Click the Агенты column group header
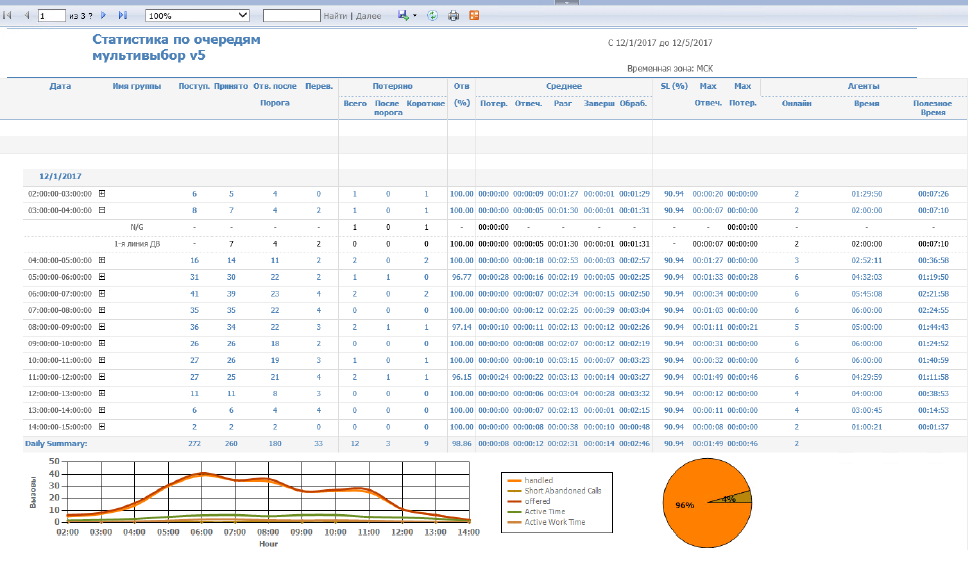Viewport: 968px width, 572px height. (x=863, y=86)
